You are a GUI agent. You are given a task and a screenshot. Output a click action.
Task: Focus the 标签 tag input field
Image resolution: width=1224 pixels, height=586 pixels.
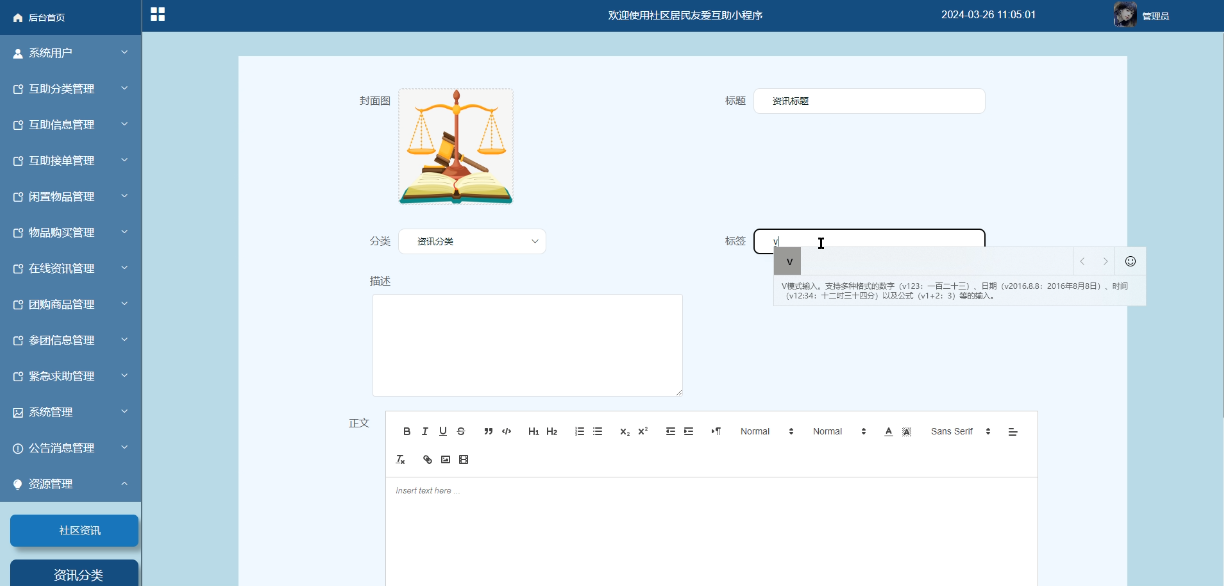click(x=869, y=241)
